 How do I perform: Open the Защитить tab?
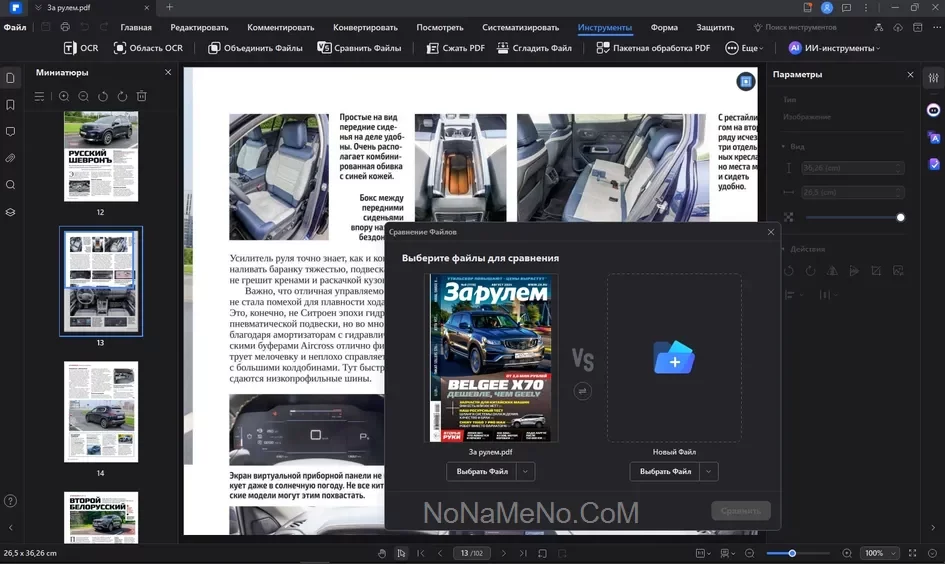(x=715, y=28)
